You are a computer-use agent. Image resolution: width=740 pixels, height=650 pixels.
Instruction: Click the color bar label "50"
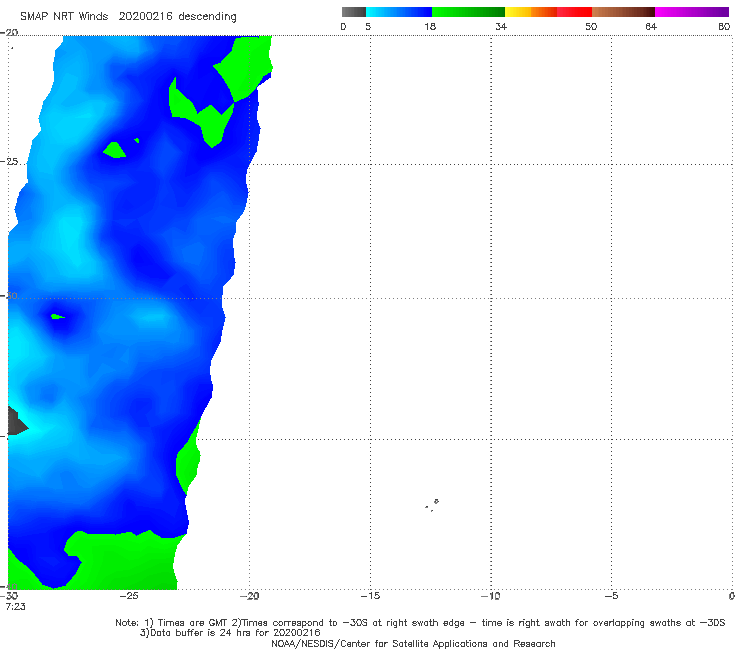[591, 26]
